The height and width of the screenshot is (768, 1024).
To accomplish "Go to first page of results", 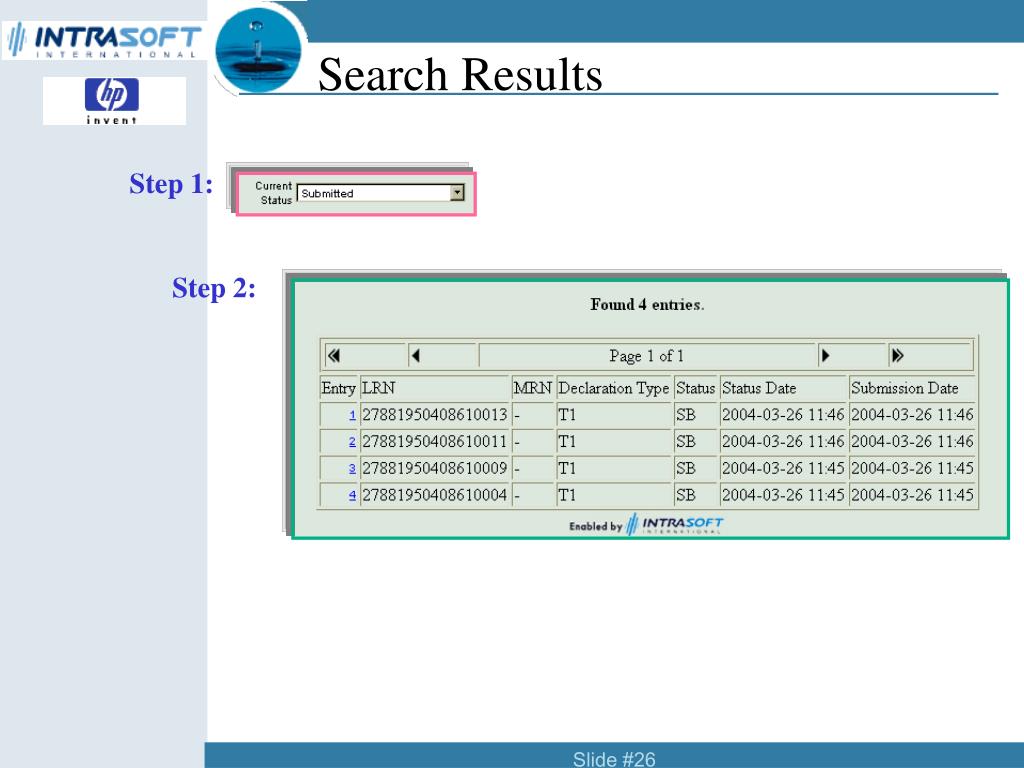I will tap(334, 356).
